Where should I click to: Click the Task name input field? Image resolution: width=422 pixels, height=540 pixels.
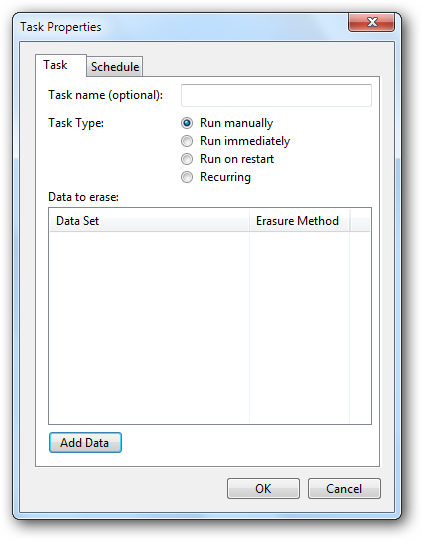(276, 95)
